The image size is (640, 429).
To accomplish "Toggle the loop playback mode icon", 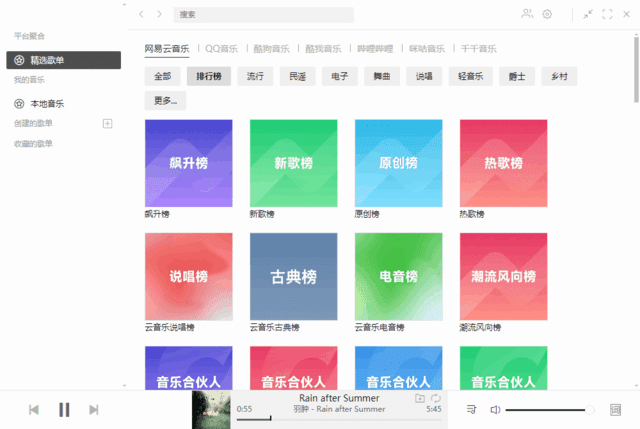I will (436, 398).
